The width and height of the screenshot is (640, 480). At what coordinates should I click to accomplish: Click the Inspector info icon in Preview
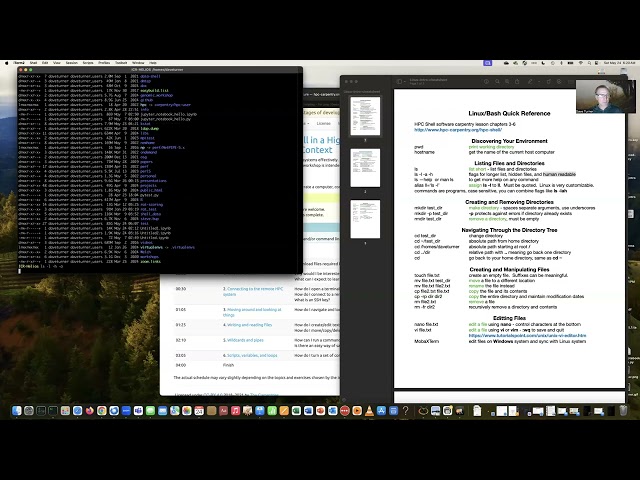(x=487, y=82)
